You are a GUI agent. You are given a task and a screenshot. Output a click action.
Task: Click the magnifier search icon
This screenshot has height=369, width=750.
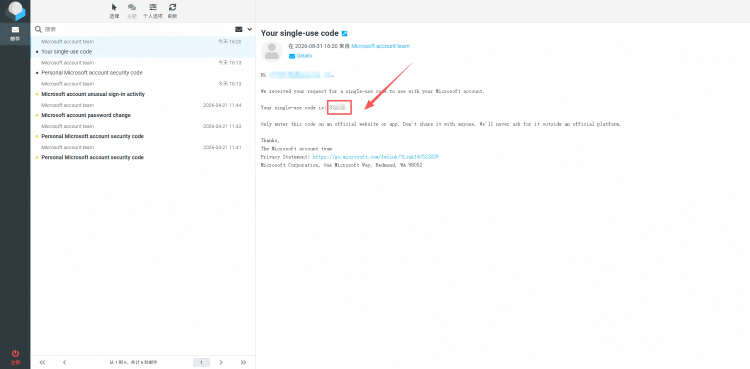[39, 29]
